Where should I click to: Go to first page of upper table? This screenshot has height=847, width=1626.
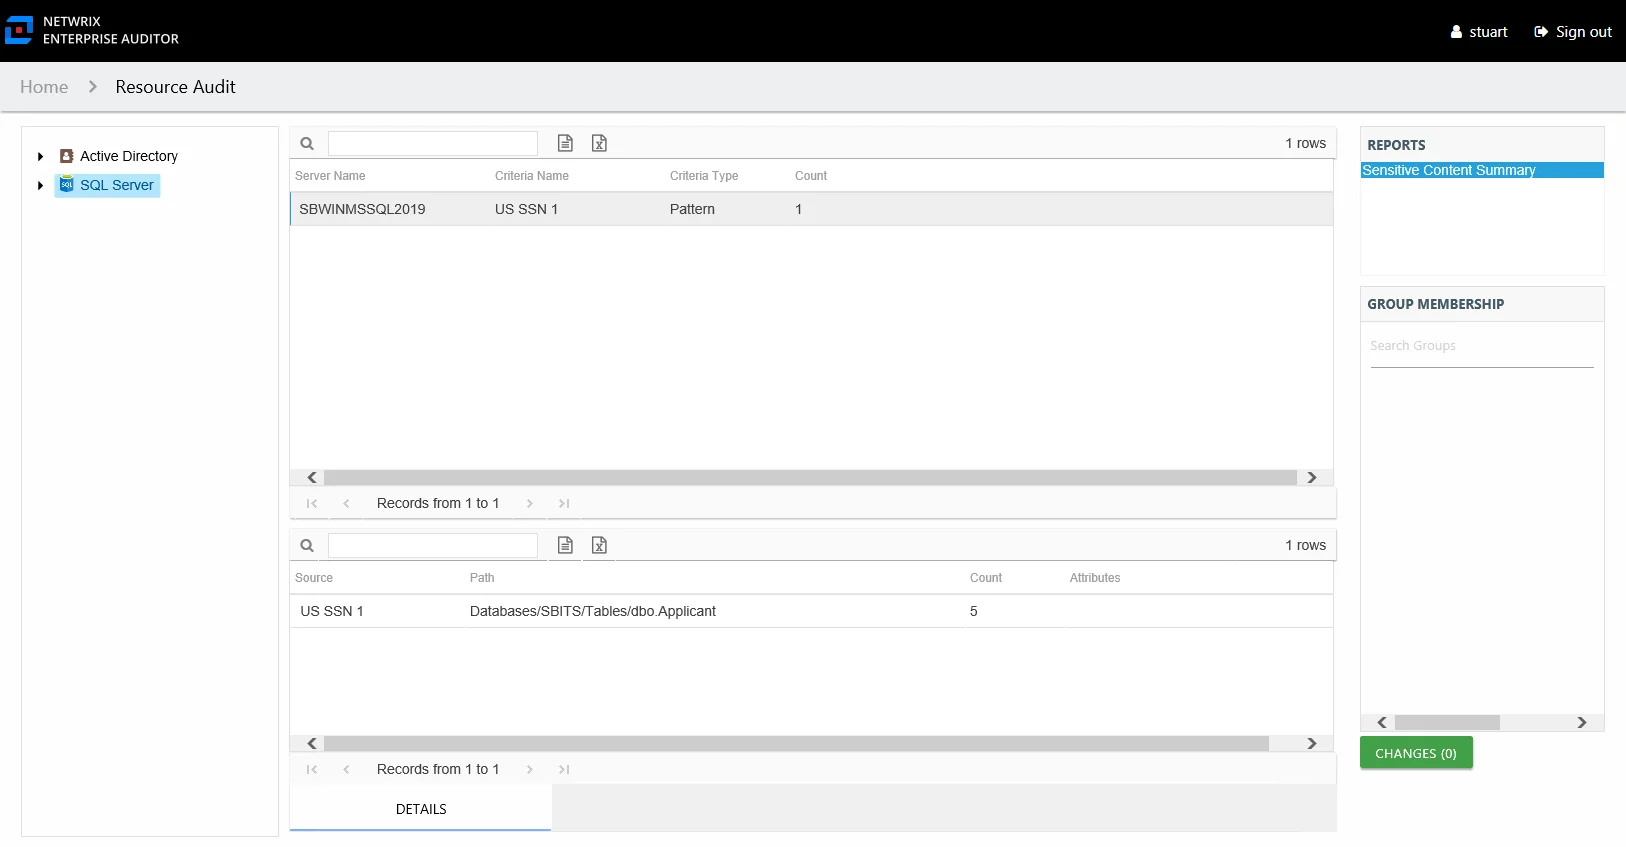click(x=312, y=503)
